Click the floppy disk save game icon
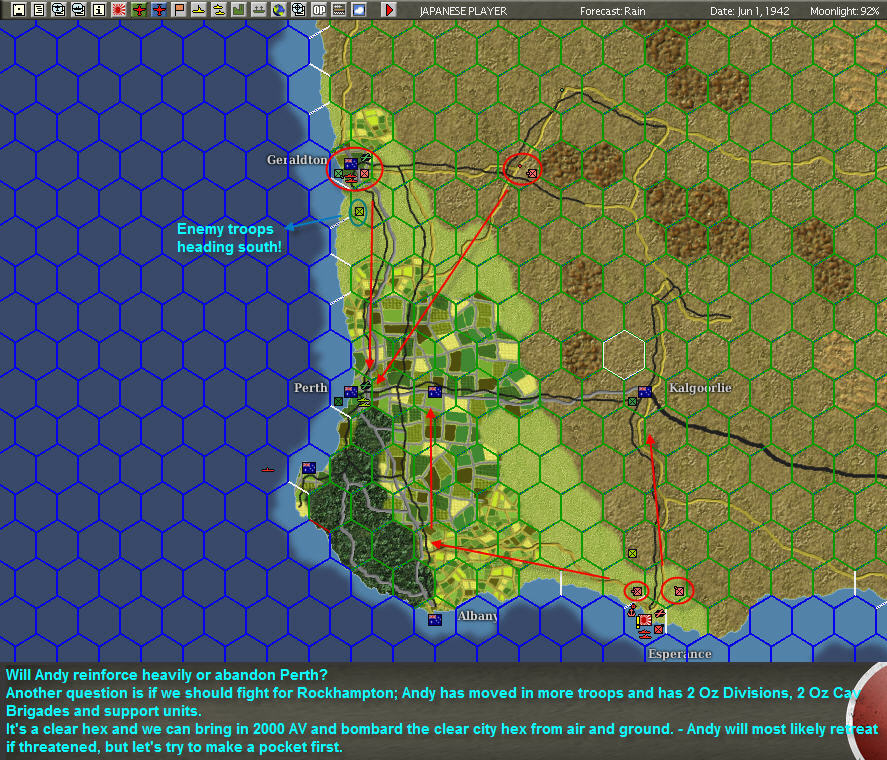The width and height of the screenshot is (887, 760). pyautogui.click(x=19, y=10)
